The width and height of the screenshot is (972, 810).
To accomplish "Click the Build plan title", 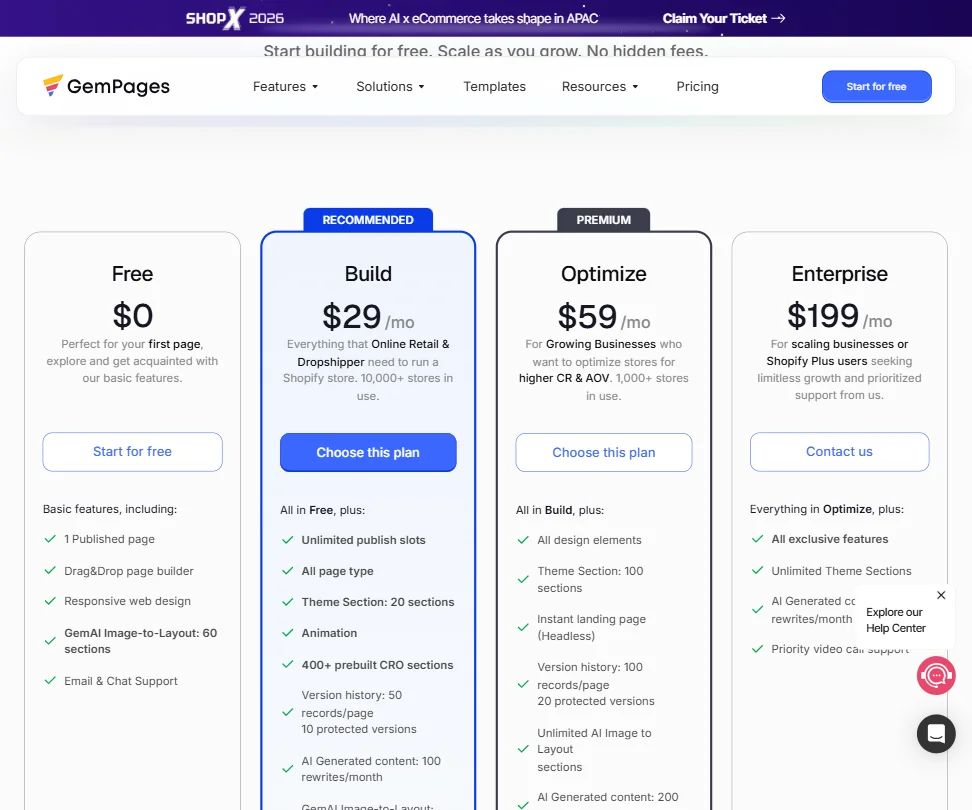I will pos(368,274).
